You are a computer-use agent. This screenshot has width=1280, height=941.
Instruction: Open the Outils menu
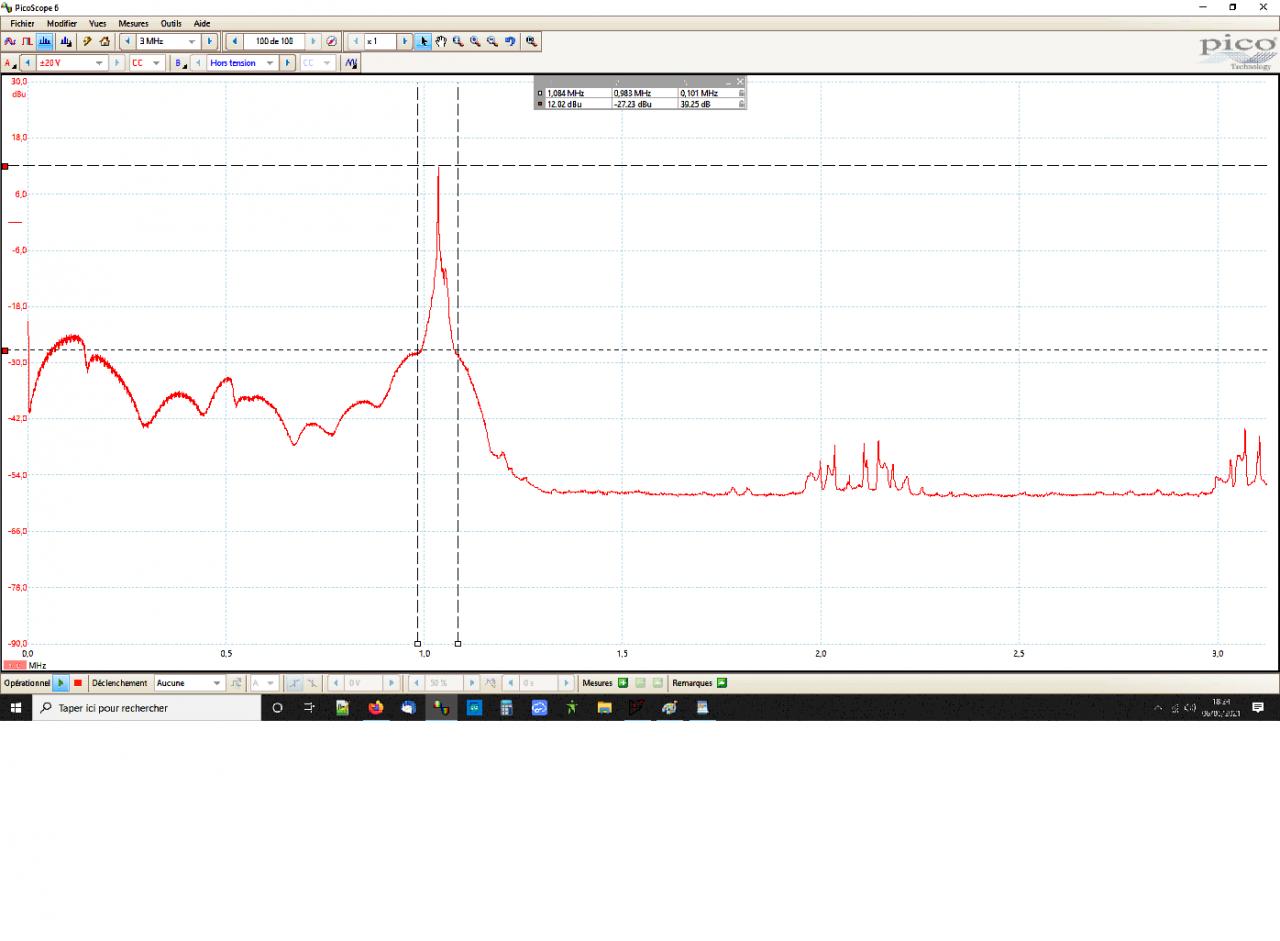click(x=171, y=23)
